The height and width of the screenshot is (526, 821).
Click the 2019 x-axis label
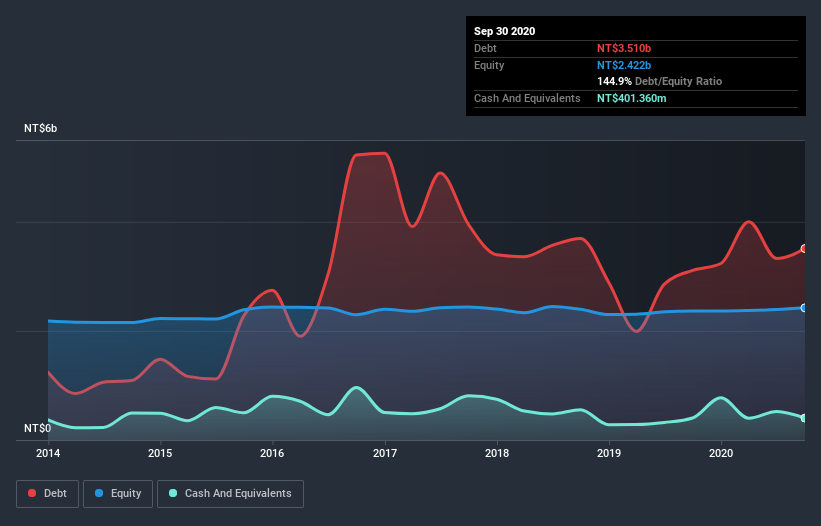click(609, 453)
